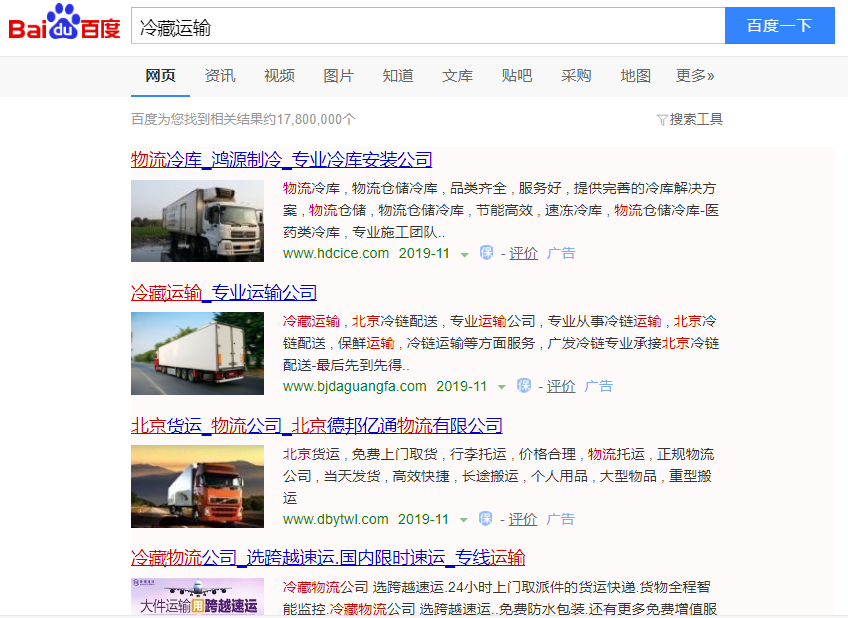Open the 贴吧 tab

[x=516, y=76]
